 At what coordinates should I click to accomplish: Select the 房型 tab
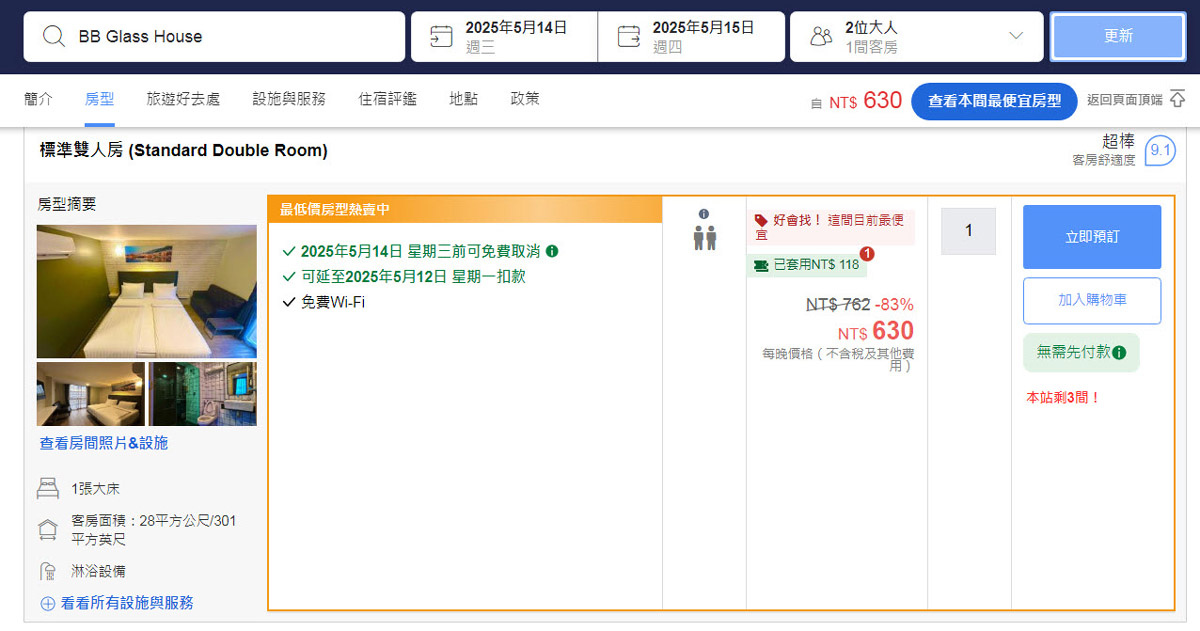point(100,99)
